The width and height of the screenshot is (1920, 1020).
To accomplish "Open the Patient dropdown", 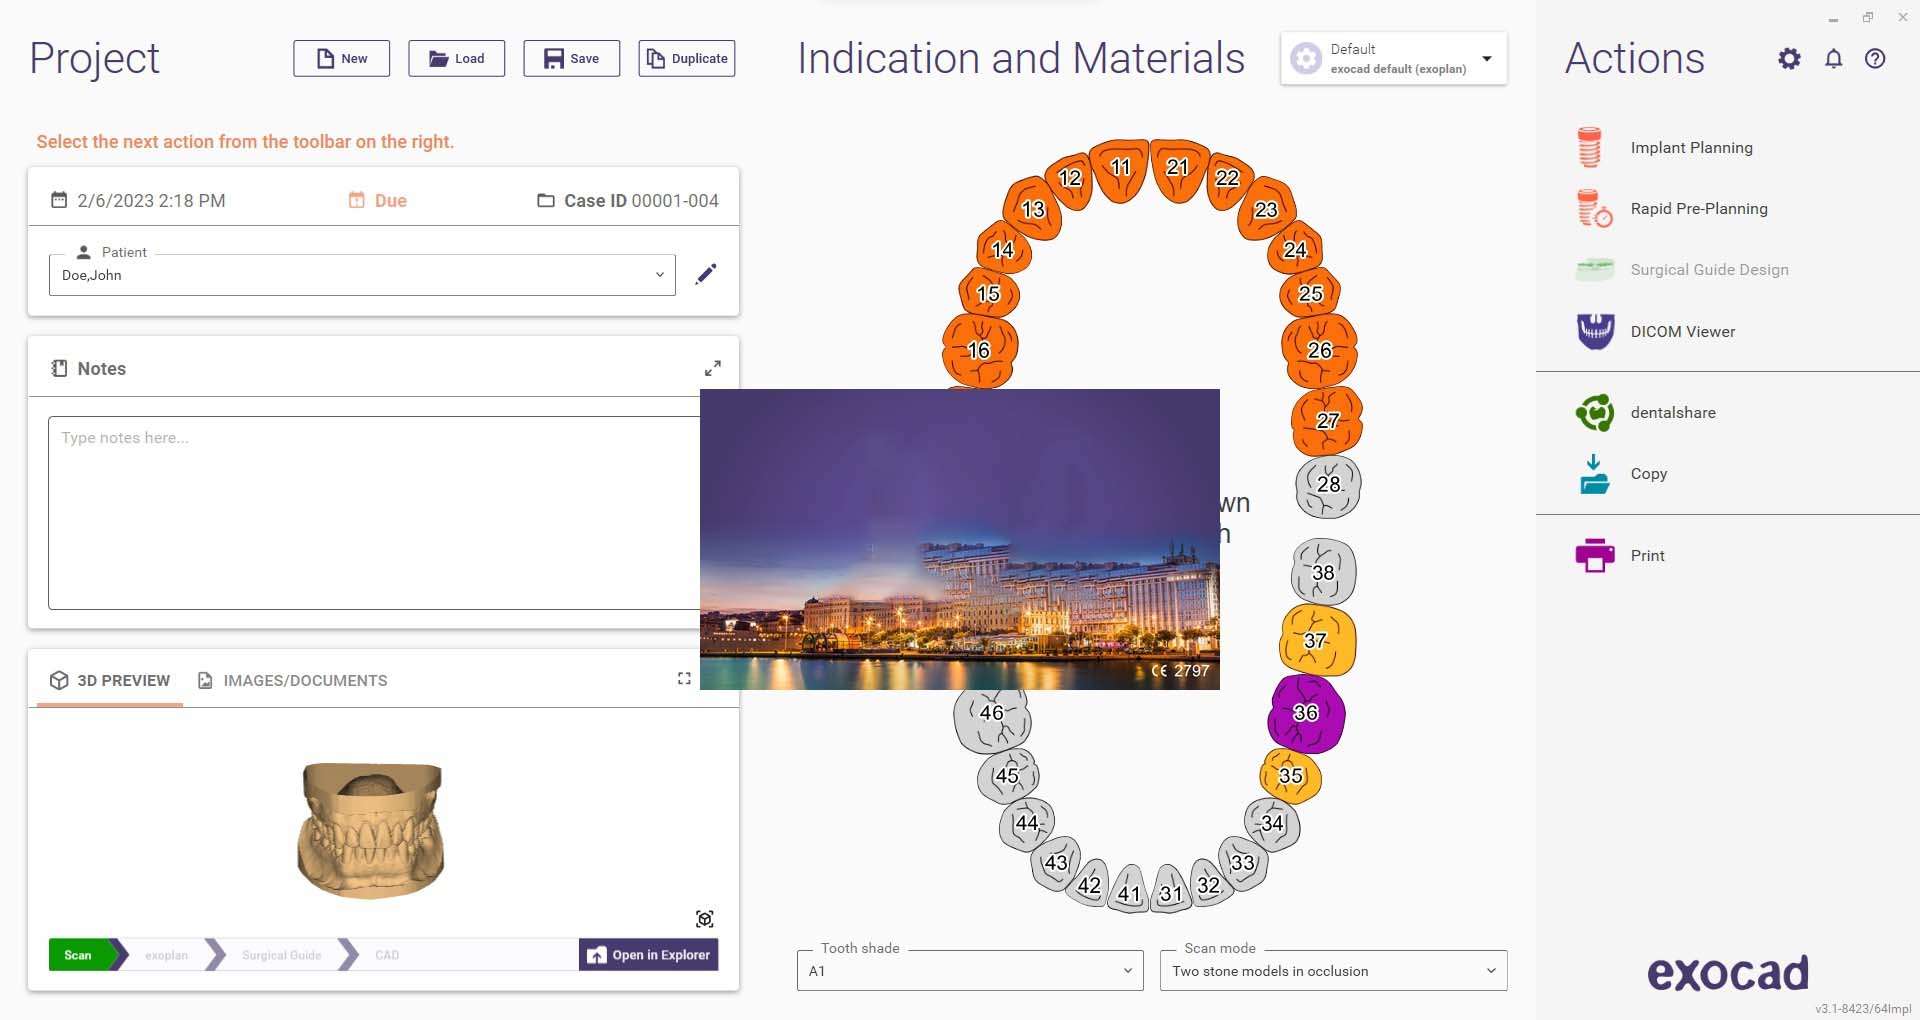I will [361, 275].
